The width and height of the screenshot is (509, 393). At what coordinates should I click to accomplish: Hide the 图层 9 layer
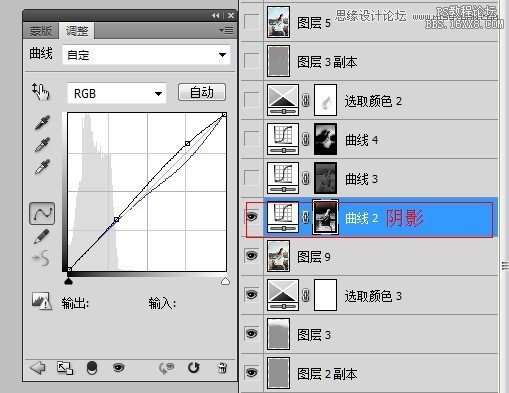pos(252,256)
